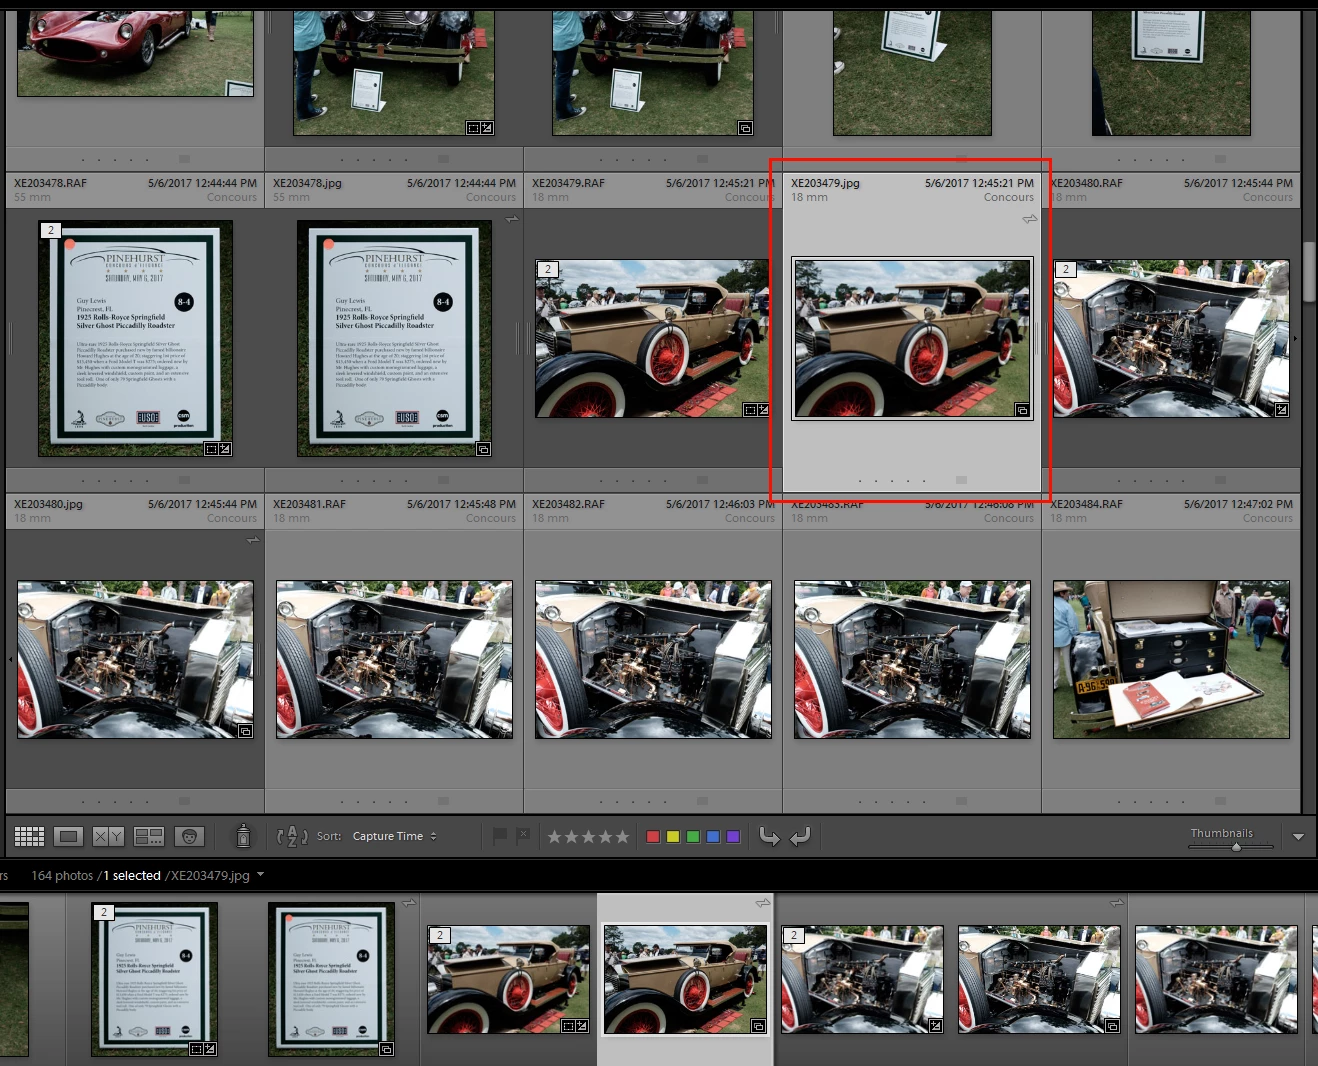Image resolution: width=1318 pixels, height=1066 pixels.
Task: Click '5/6/2017 12:47:02 PM' capture time
Action: coord(1238,504)
